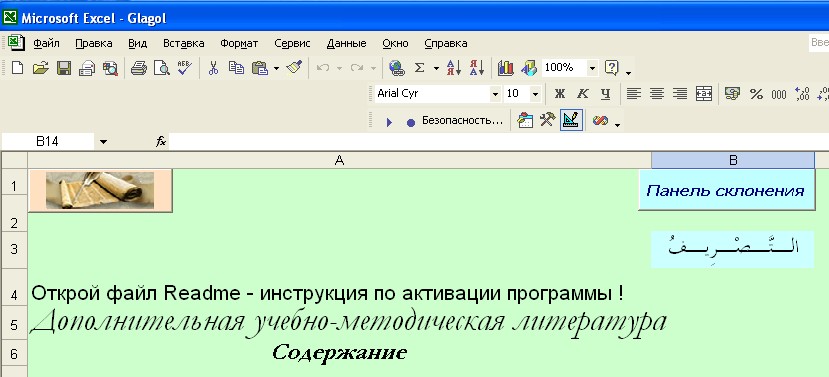Open the Сервис menu
The image size is (829, 377).
click(x=292, y=43)
